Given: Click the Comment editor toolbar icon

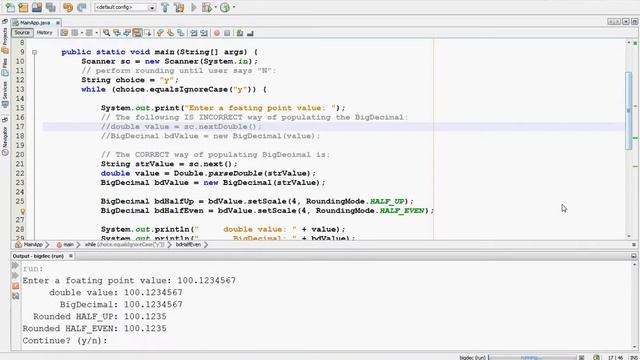Looking at the screenshot, I should (240, 33).
